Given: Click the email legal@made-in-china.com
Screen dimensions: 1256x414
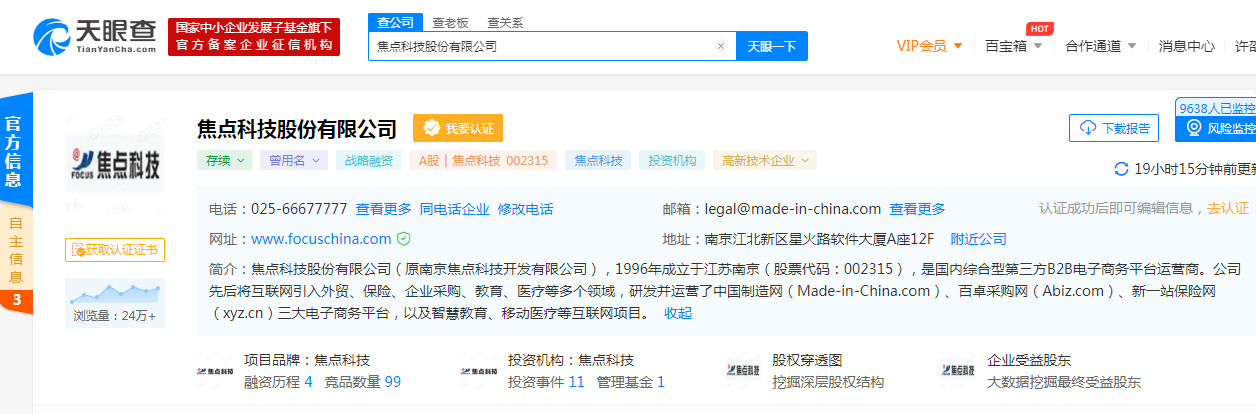Looking at the screenshot, I should (793, 209).
